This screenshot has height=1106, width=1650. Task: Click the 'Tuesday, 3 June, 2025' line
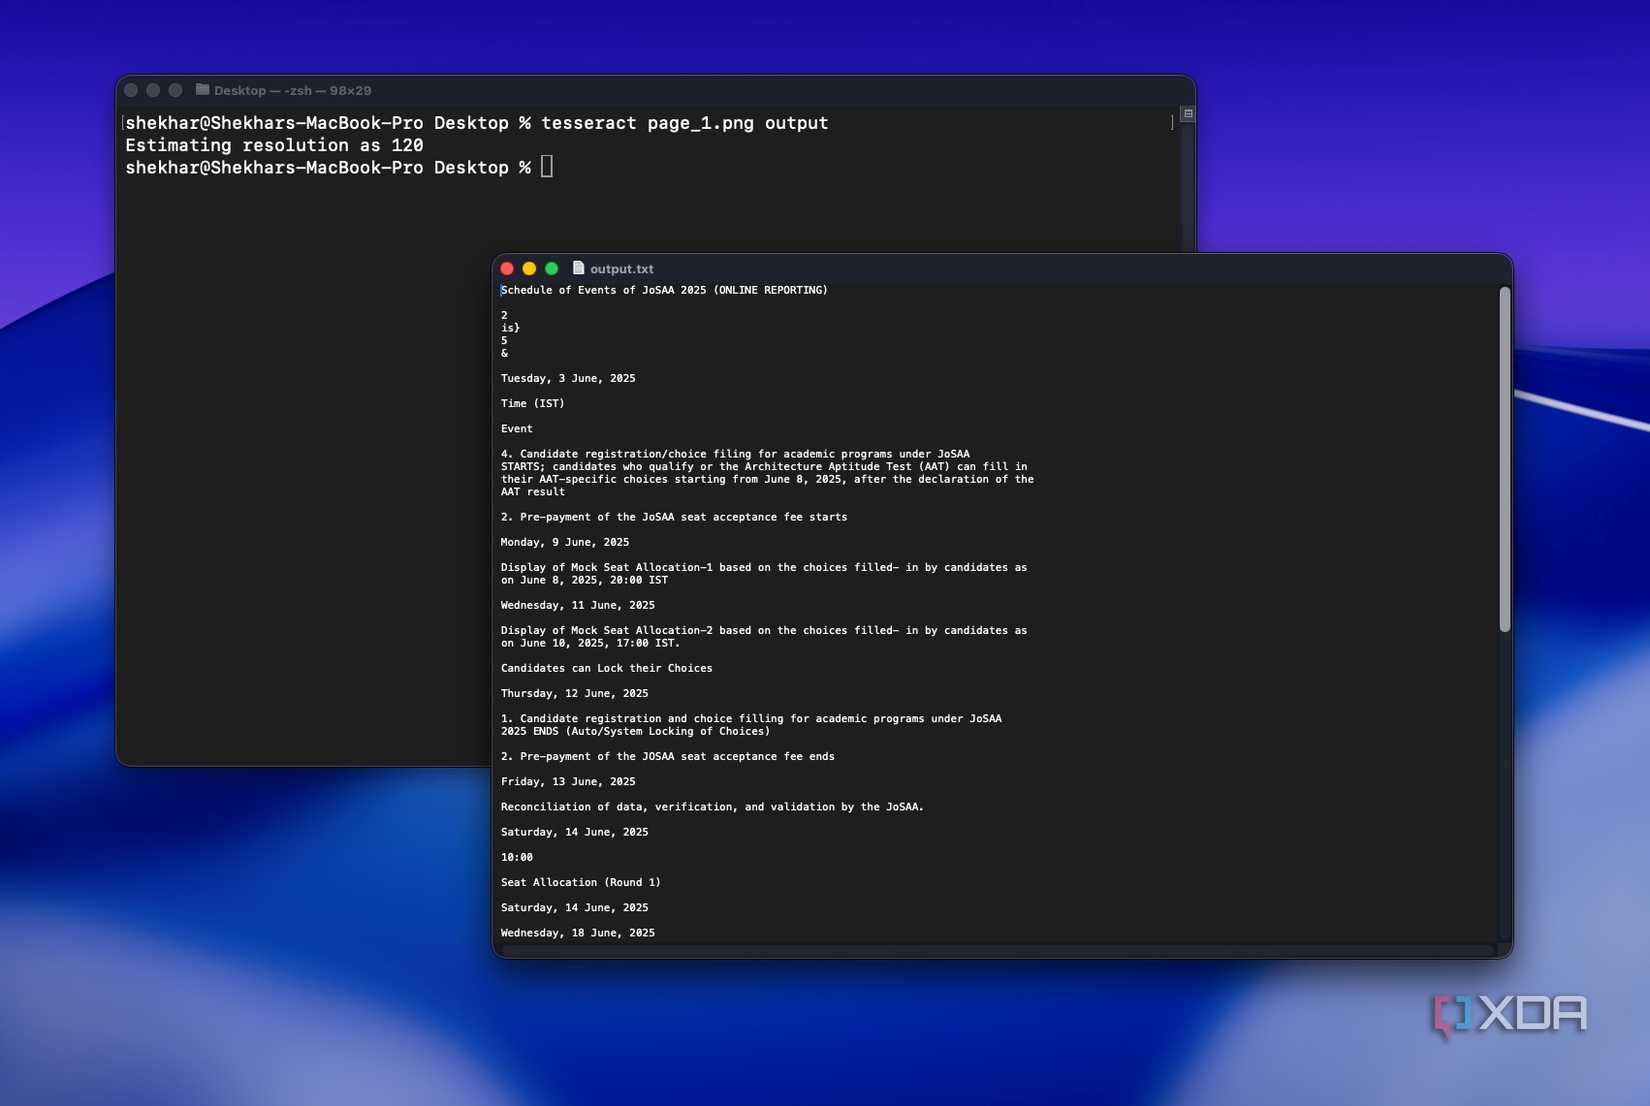568,378
